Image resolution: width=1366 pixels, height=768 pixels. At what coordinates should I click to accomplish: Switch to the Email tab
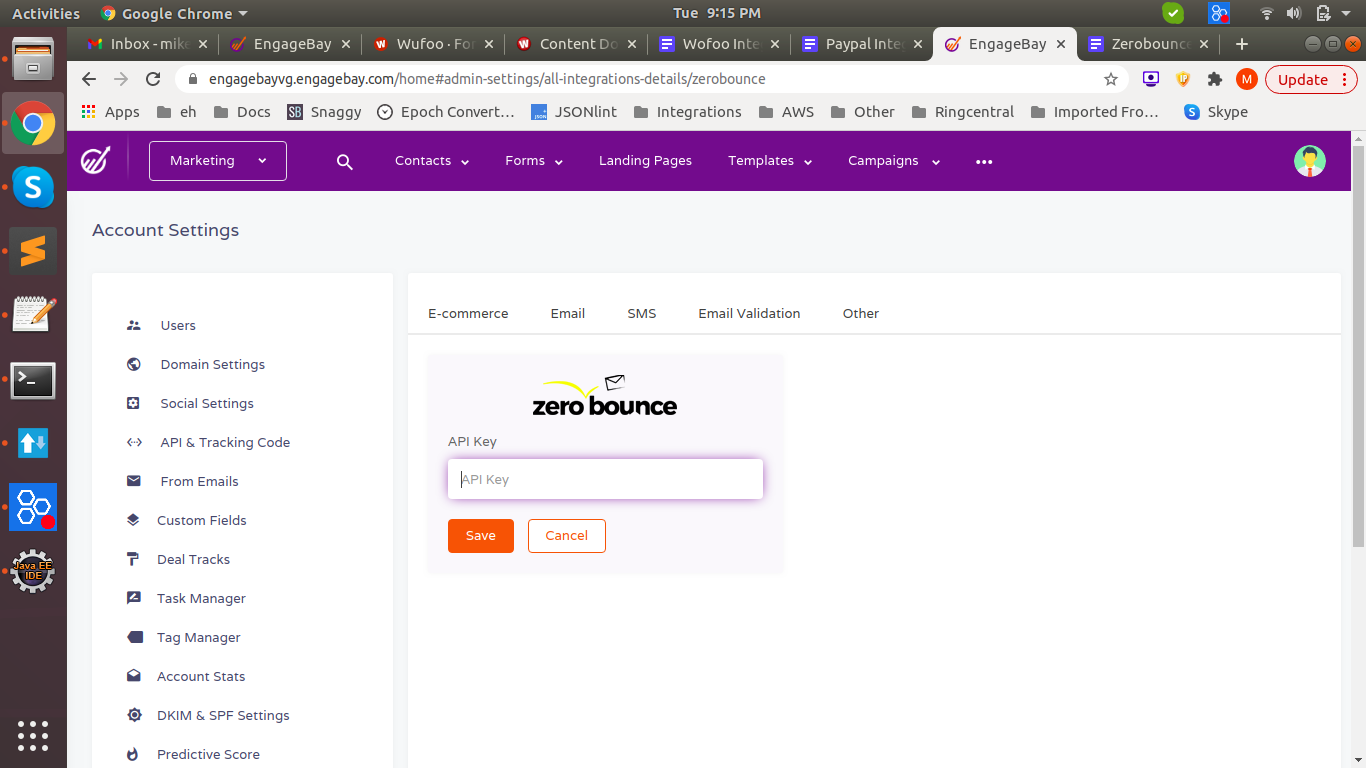point(567,313)
